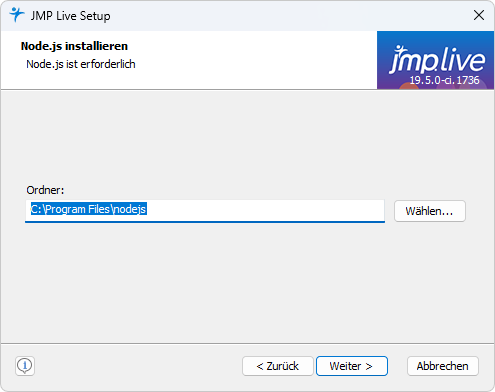The height and width of the screenshot is (392, 495).
Task: Close the JMP Live Setup window
Action: click(x=479, y=15)
